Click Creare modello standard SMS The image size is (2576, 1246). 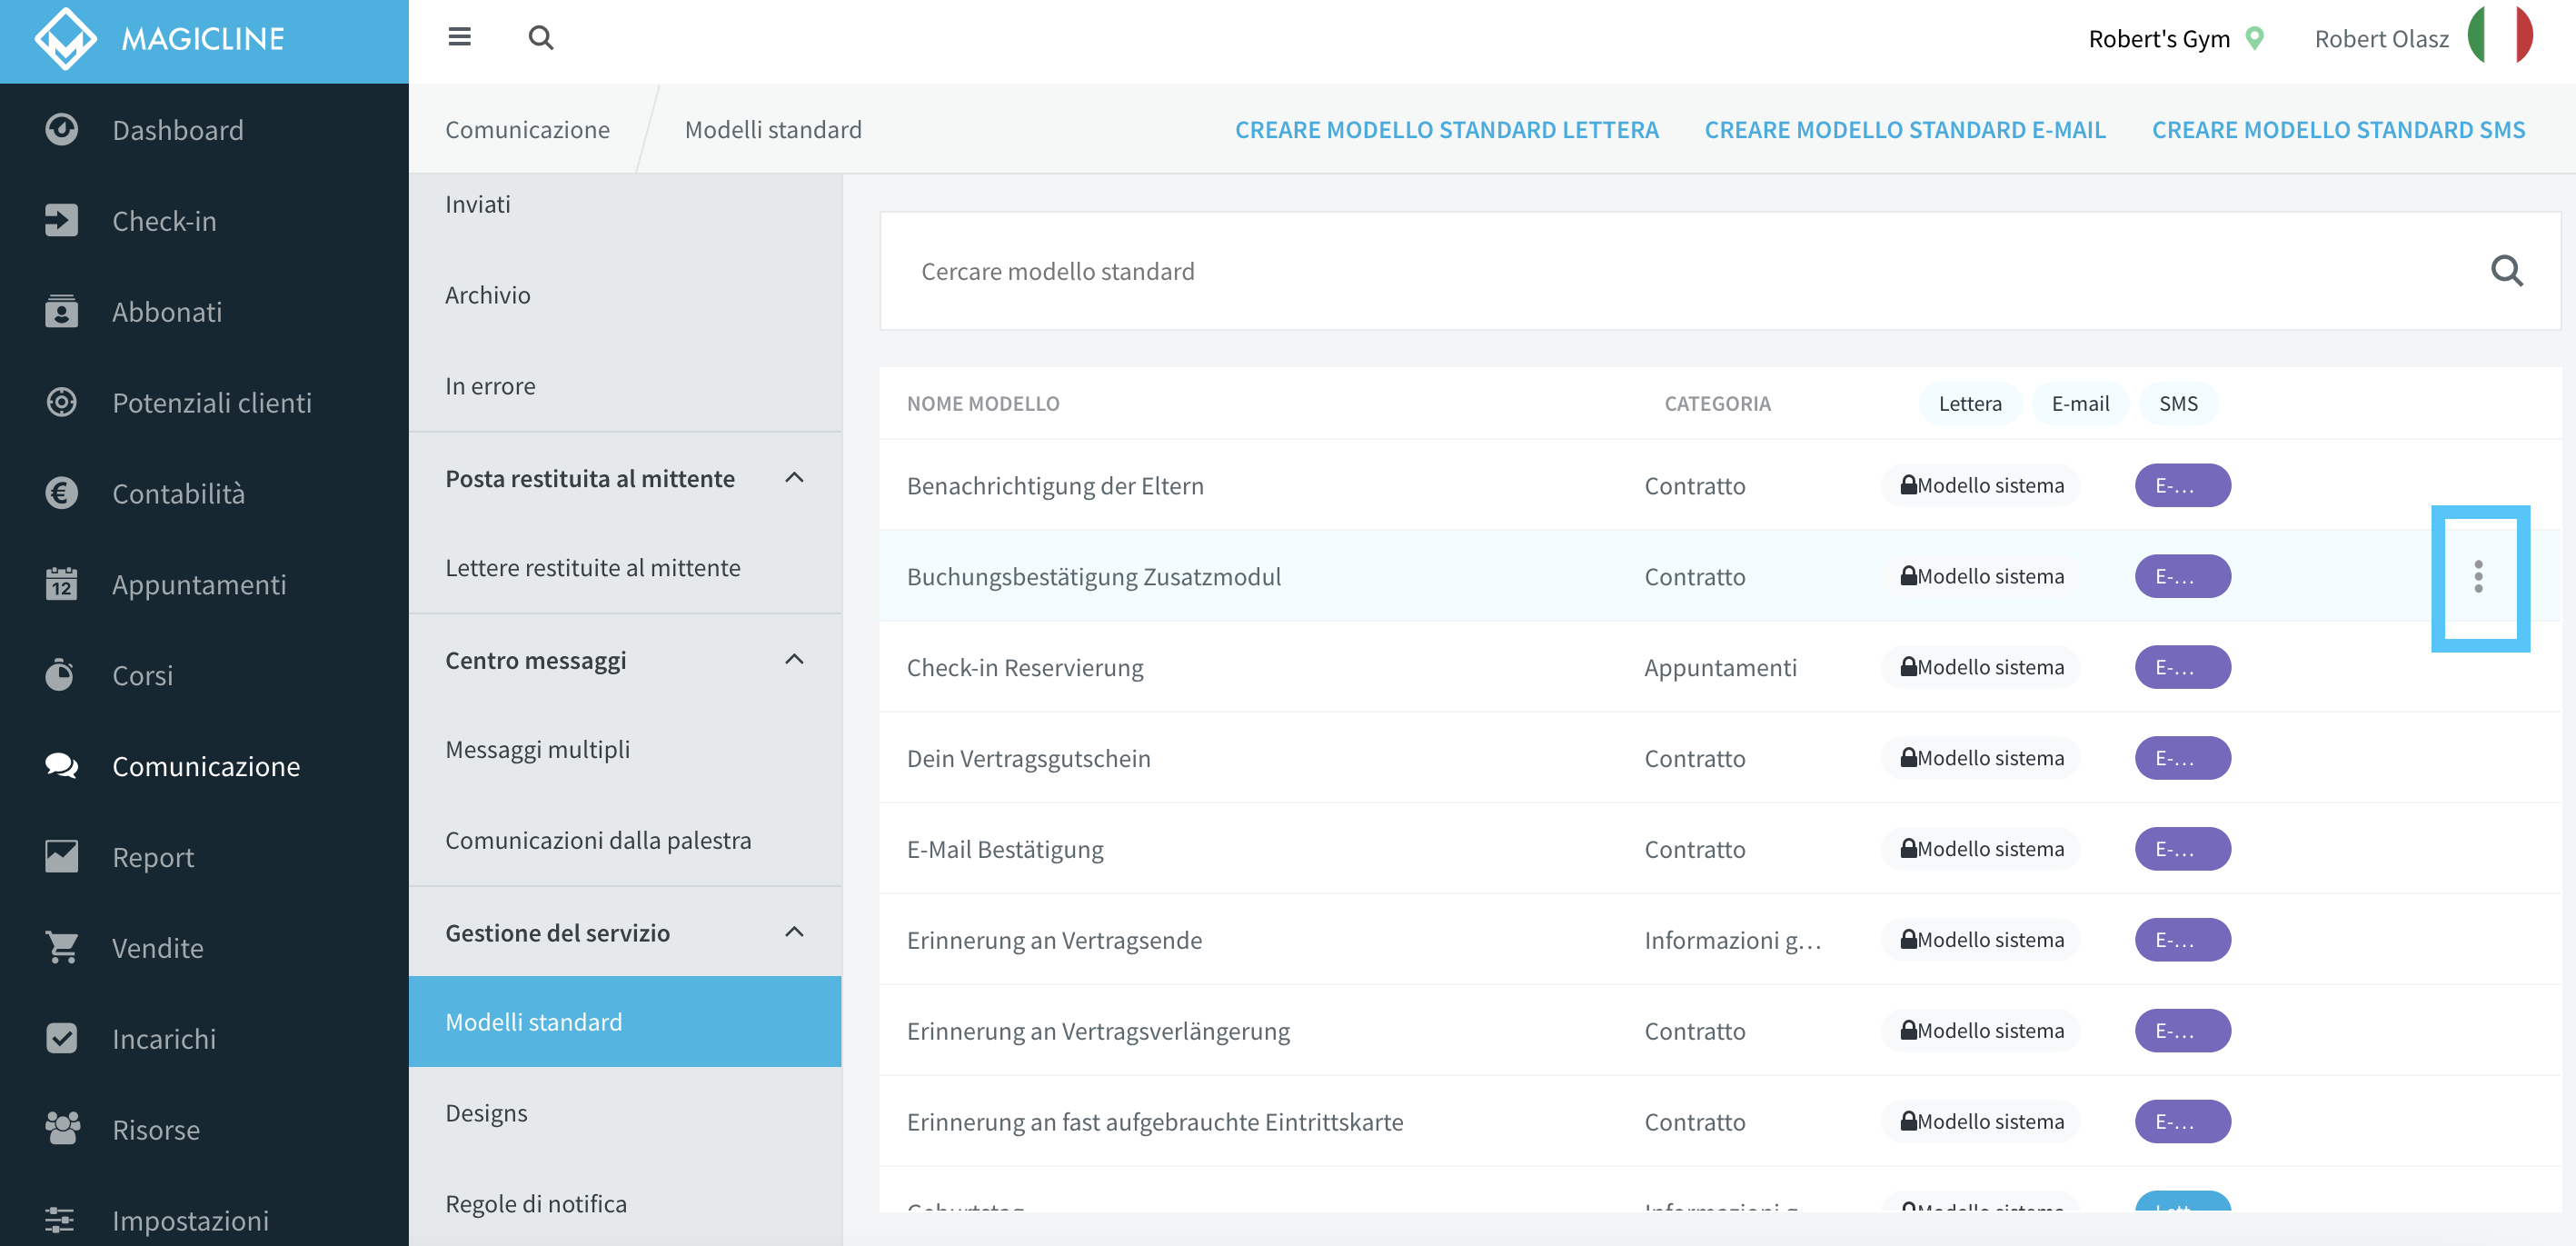pyautogui.click(x=2338, y=130)
